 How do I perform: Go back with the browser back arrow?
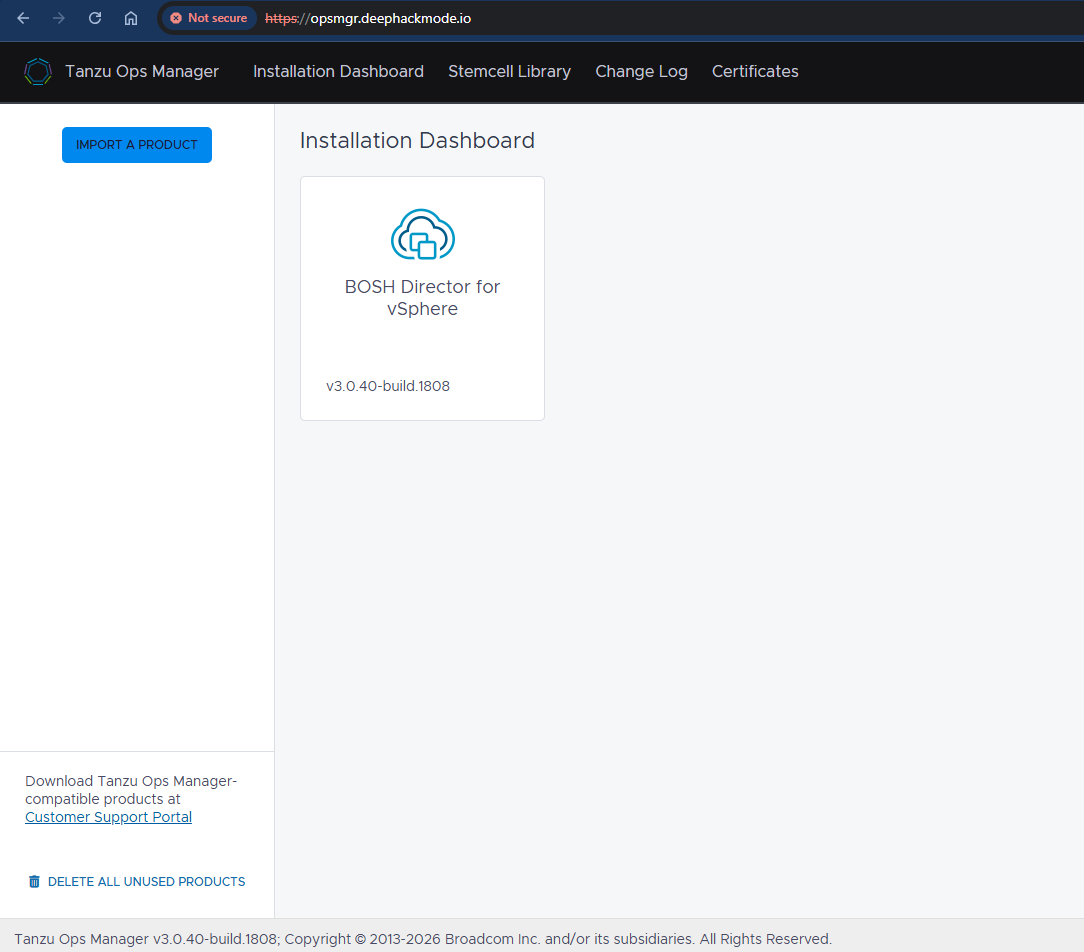coord(23,18)
